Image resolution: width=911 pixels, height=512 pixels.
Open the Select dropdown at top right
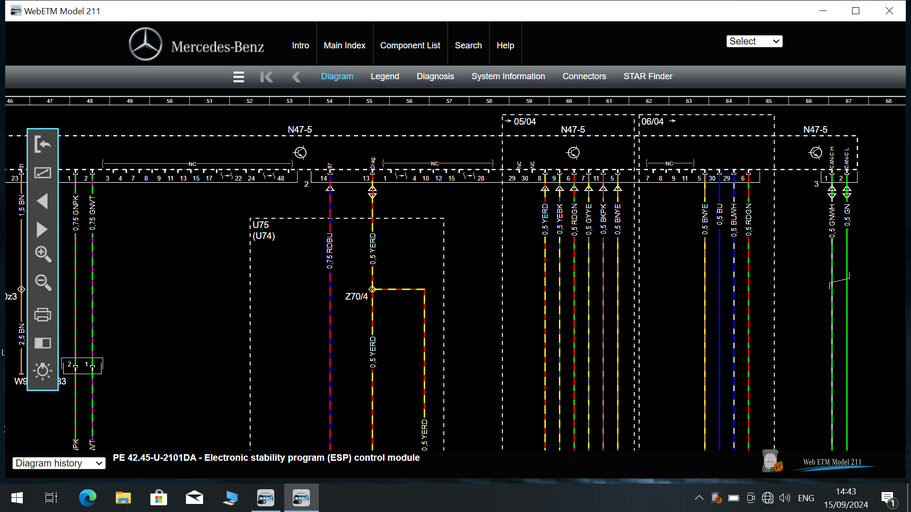(x=754, y=41)
